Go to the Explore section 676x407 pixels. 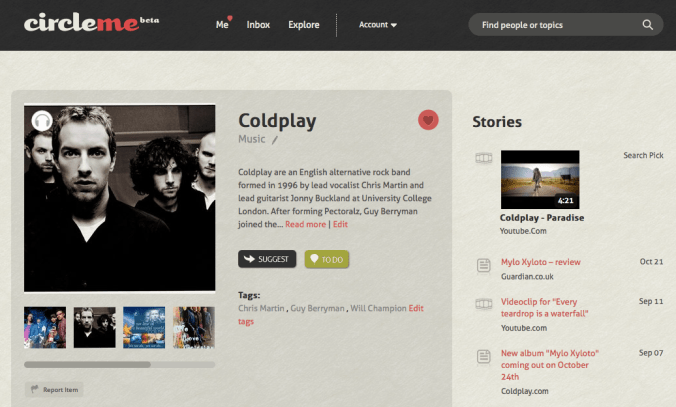click(x=304, y=25)
